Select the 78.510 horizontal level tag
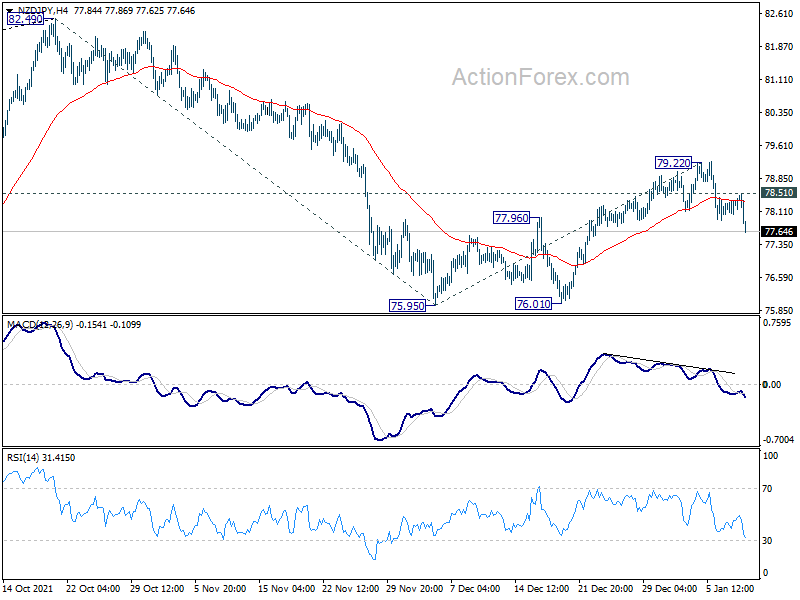 (779, 193)
